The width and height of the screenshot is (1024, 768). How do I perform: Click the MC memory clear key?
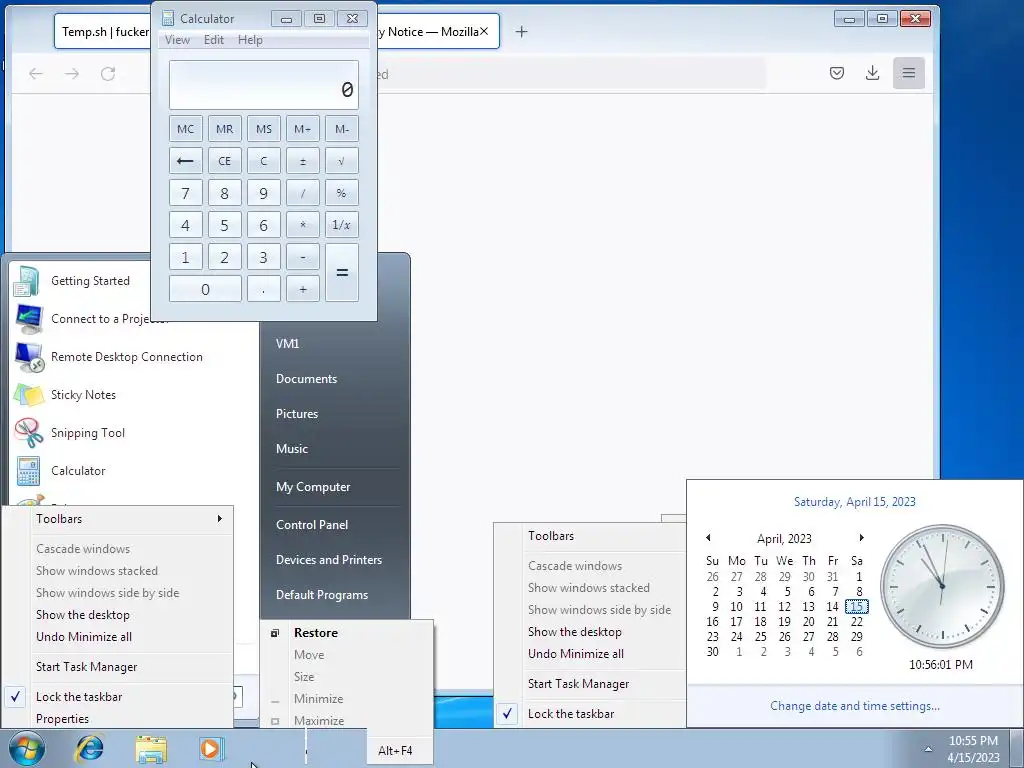(185, 129)
